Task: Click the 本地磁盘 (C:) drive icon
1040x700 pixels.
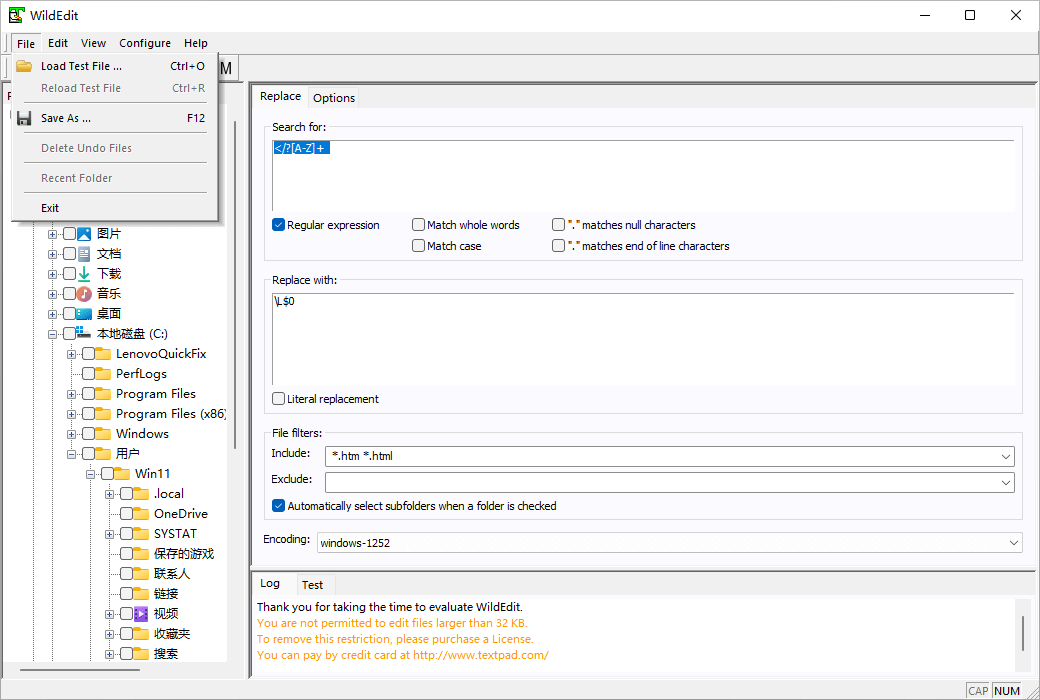Action: coord(84,333)
